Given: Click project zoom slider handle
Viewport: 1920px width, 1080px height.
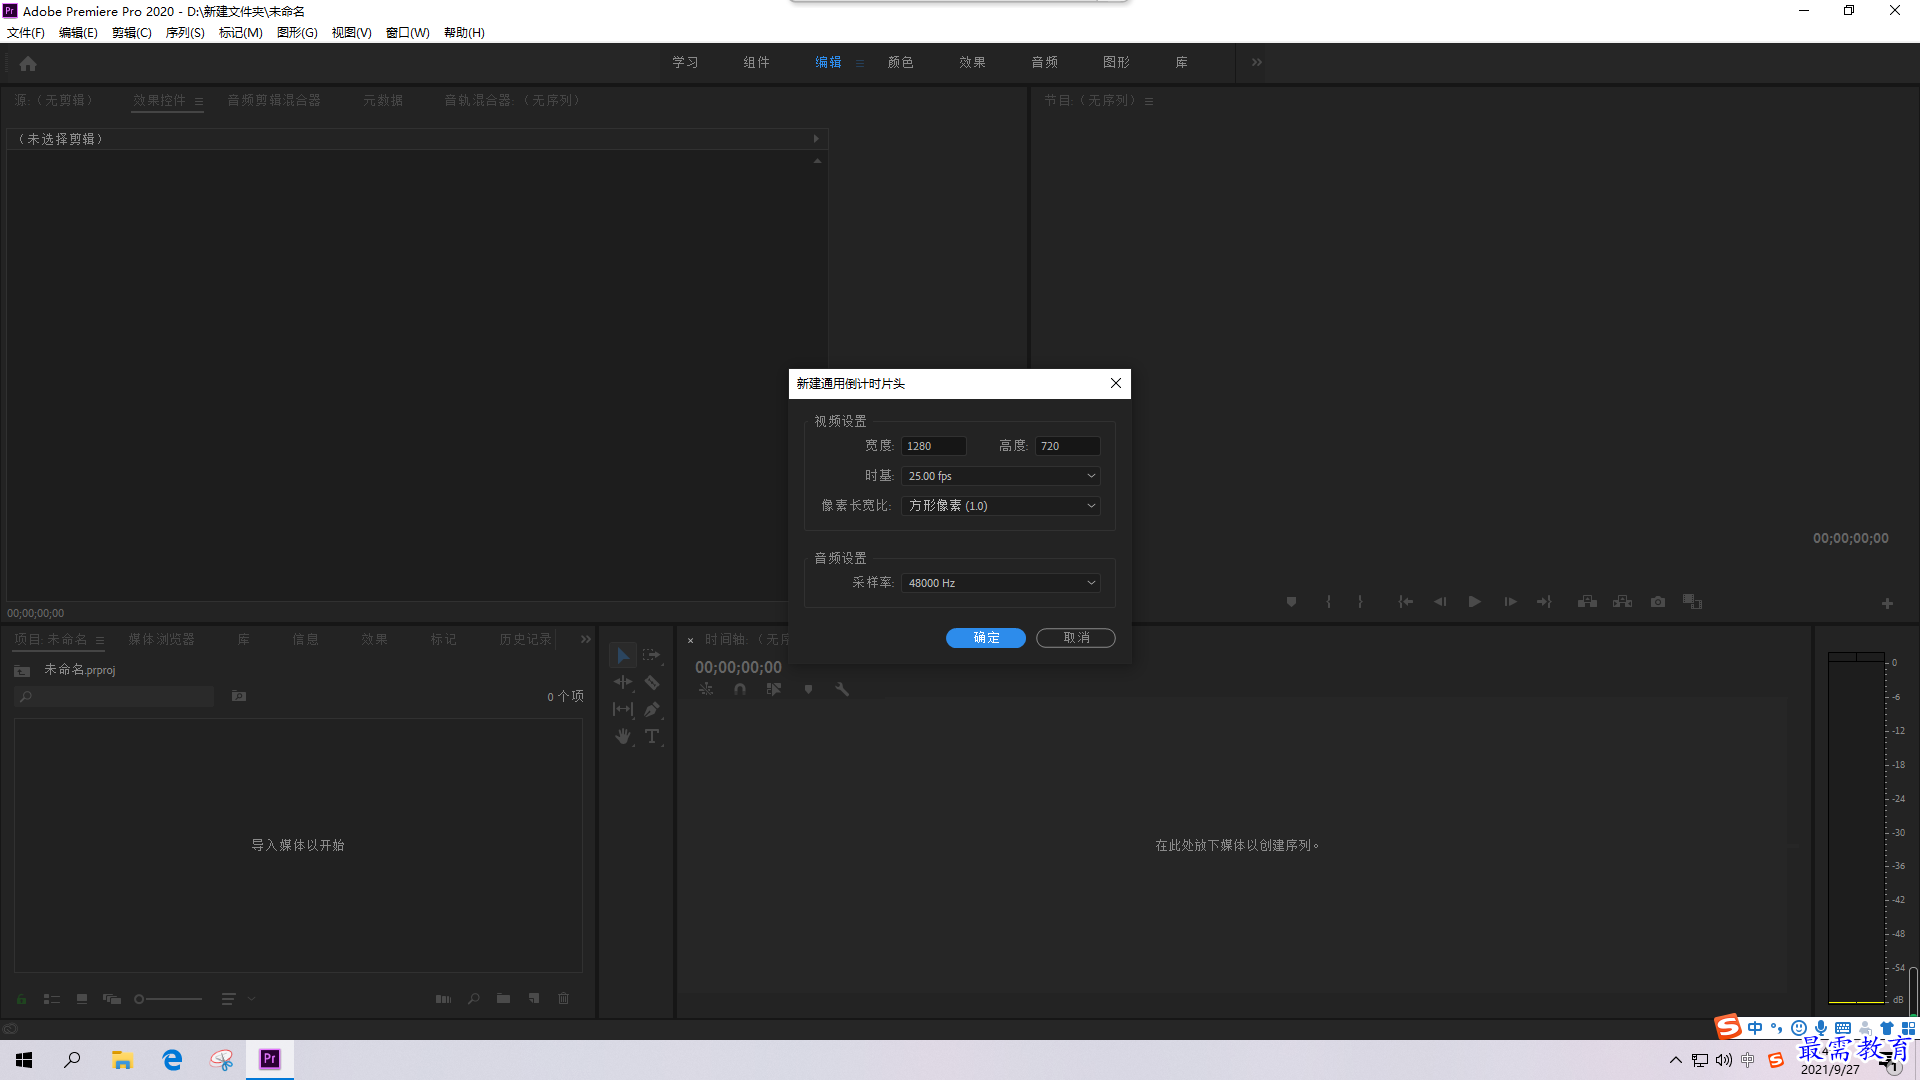Looking at the screenshot, I should pyautogui.click(x=139, y=999).
